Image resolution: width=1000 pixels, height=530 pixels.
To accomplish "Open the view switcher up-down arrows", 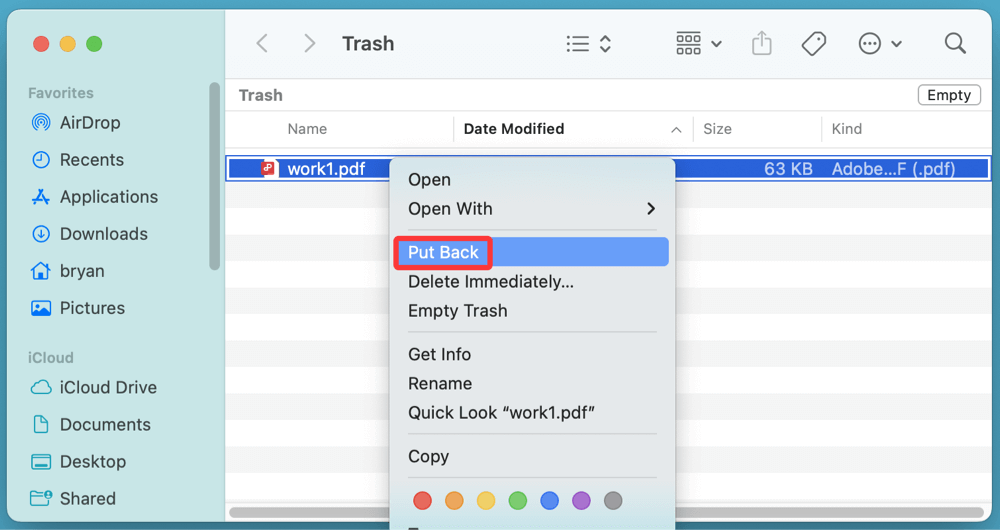I will point(605,43).
